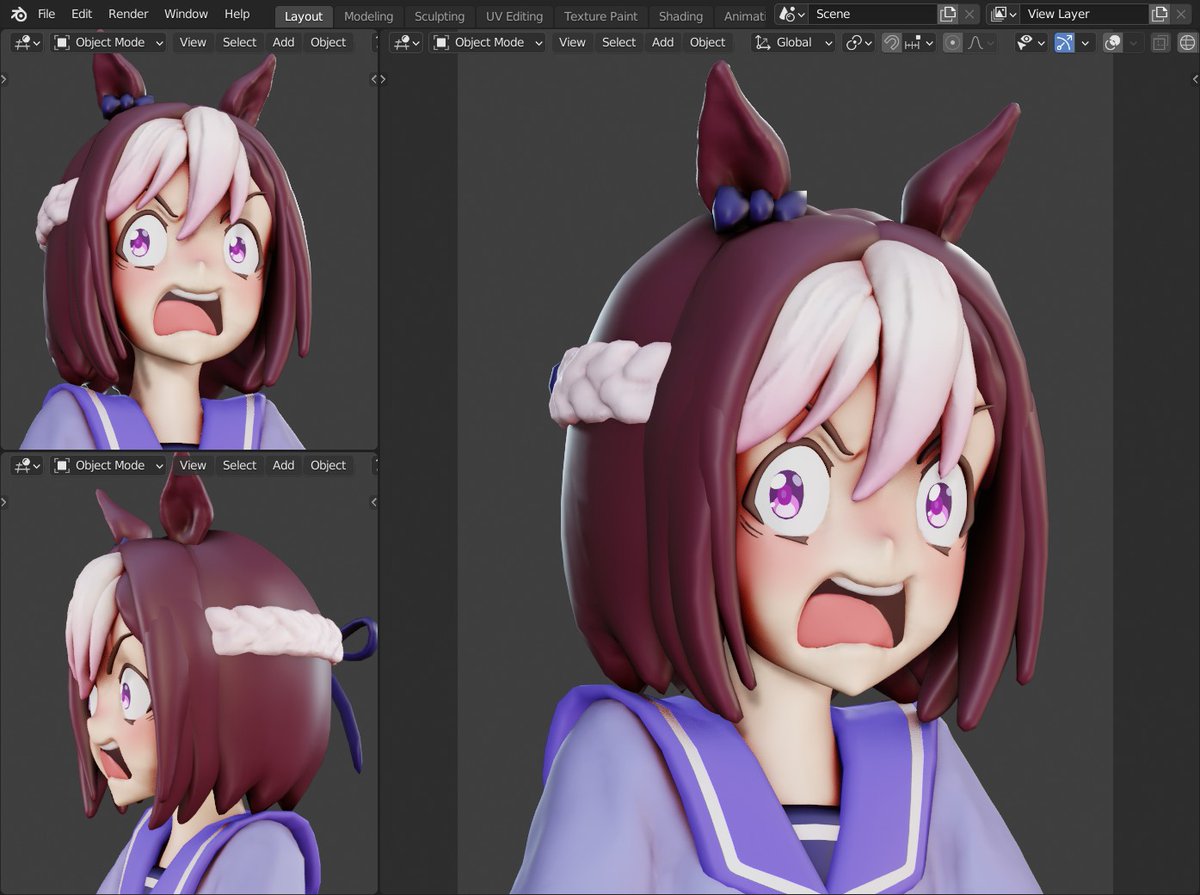Screen dimensions: 1200x895
Task: Expand the sidebar arrow in top-left viewport
Action: tap(374, 79)
